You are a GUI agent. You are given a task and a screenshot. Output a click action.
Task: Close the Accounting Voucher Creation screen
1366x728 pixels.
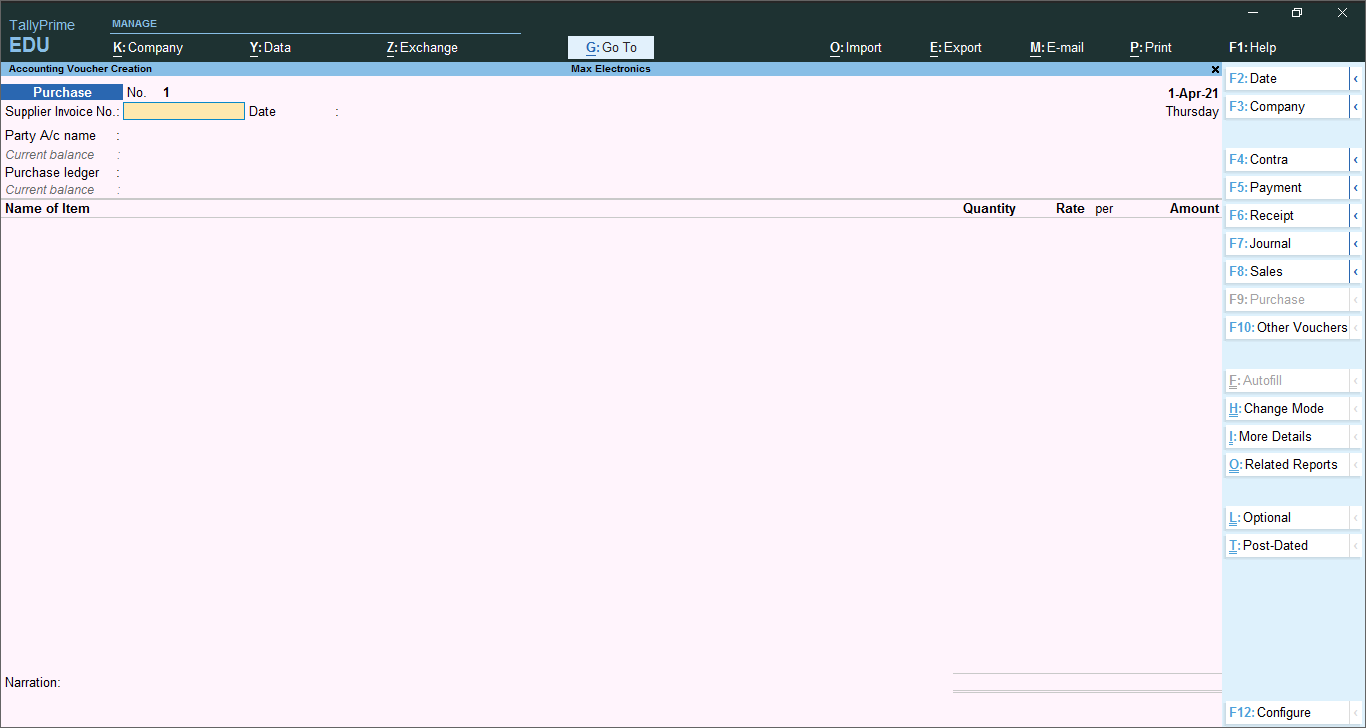[1215, 70]
